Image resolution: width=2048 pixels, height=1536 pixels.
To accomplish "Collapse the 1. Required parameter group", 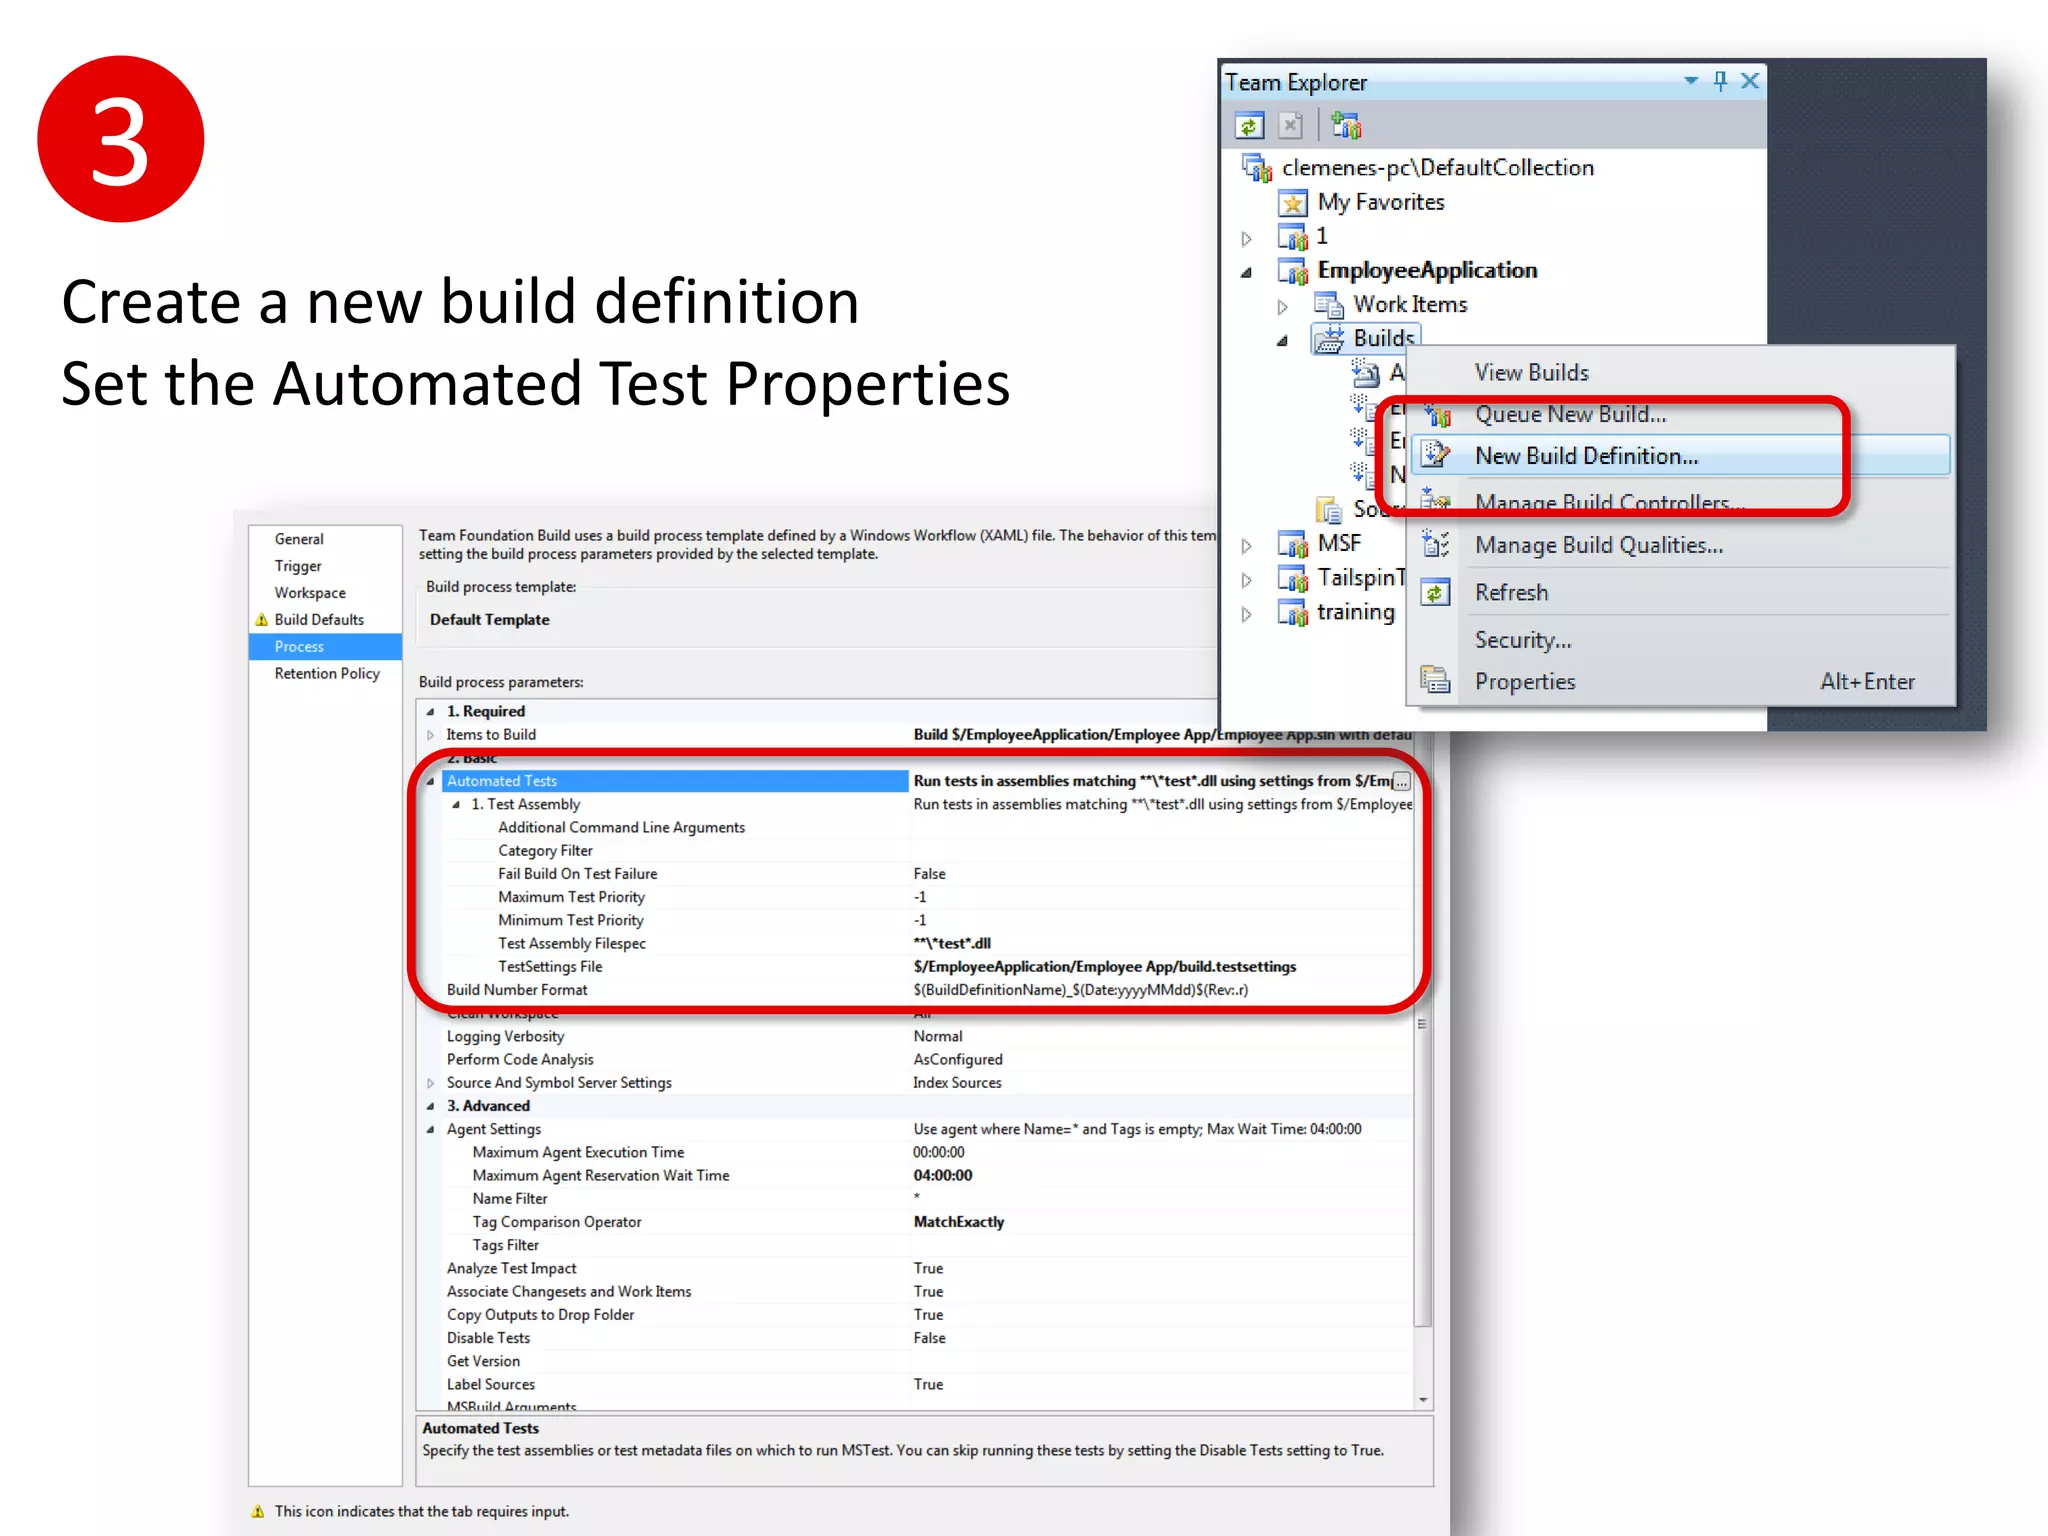I will [x=430, y=712].
